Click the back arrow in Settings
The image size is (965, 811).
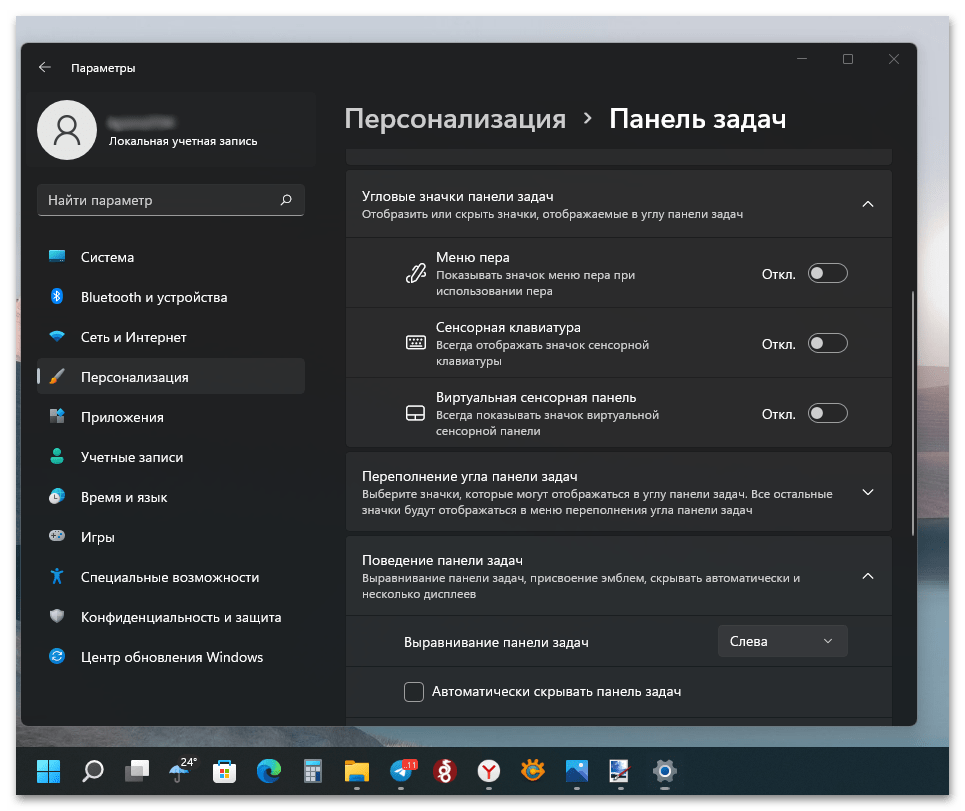[44, 68]
